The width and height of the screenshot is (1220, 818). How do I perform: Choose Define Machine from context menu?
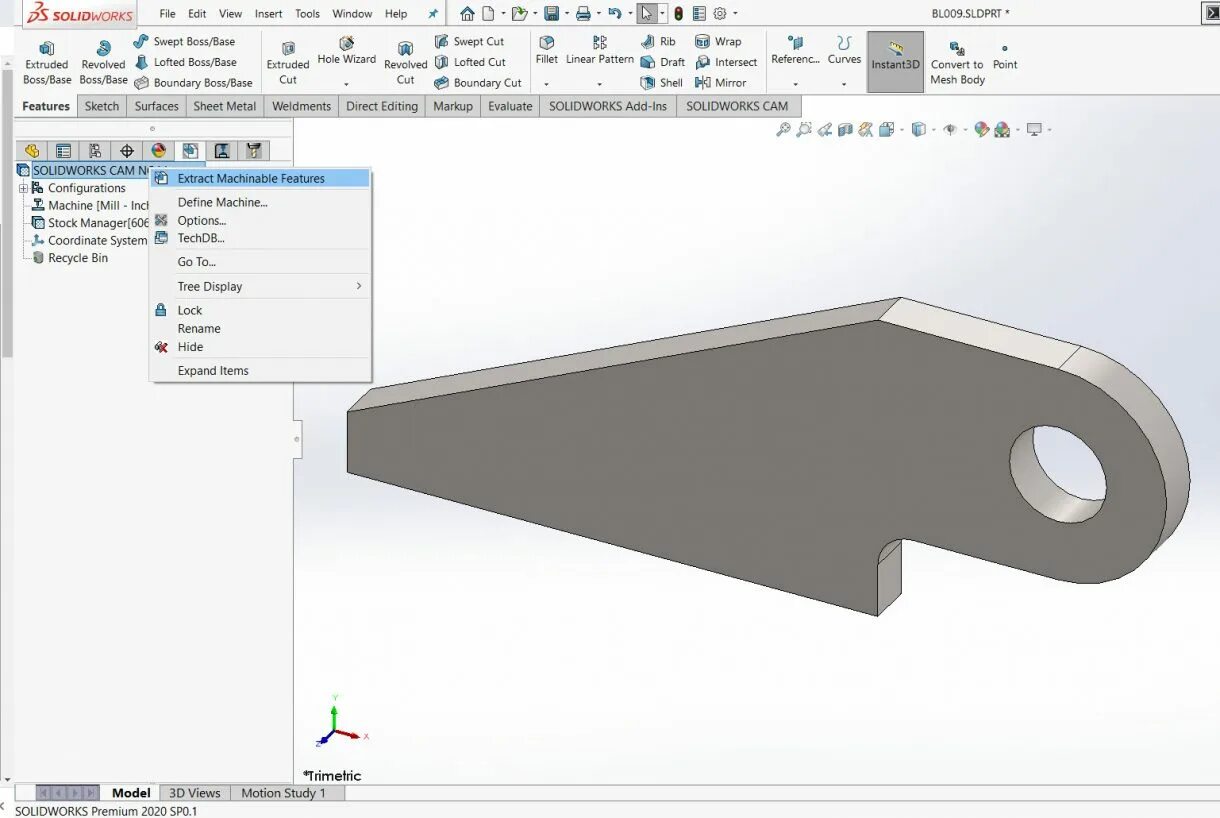[222, 202]
